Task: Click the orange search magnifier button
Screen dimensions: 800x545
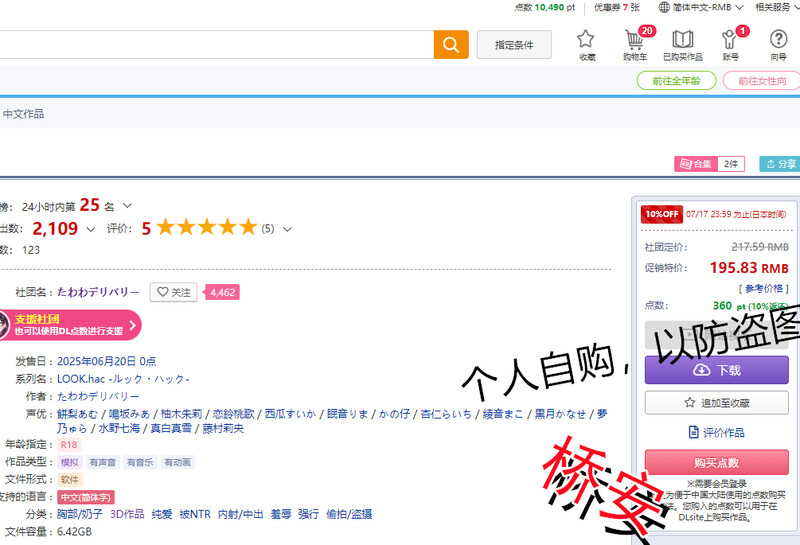Action: click(451, 44)
